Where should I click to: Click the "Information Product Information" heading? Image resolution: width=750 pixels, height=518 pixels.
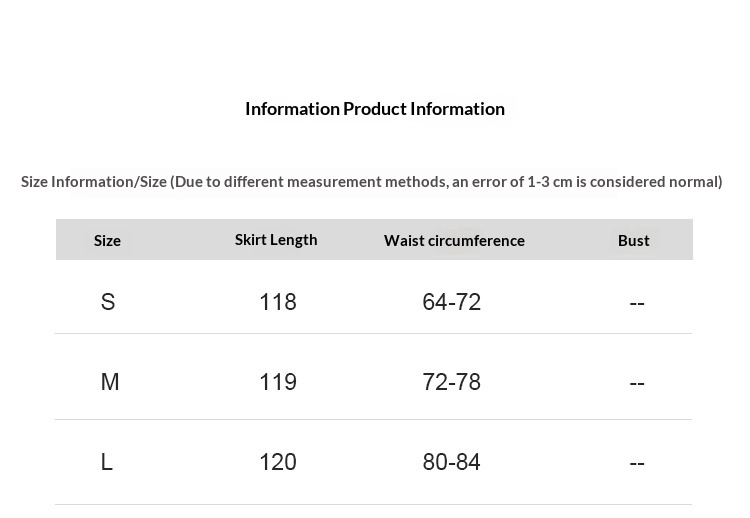pos(375,109)
